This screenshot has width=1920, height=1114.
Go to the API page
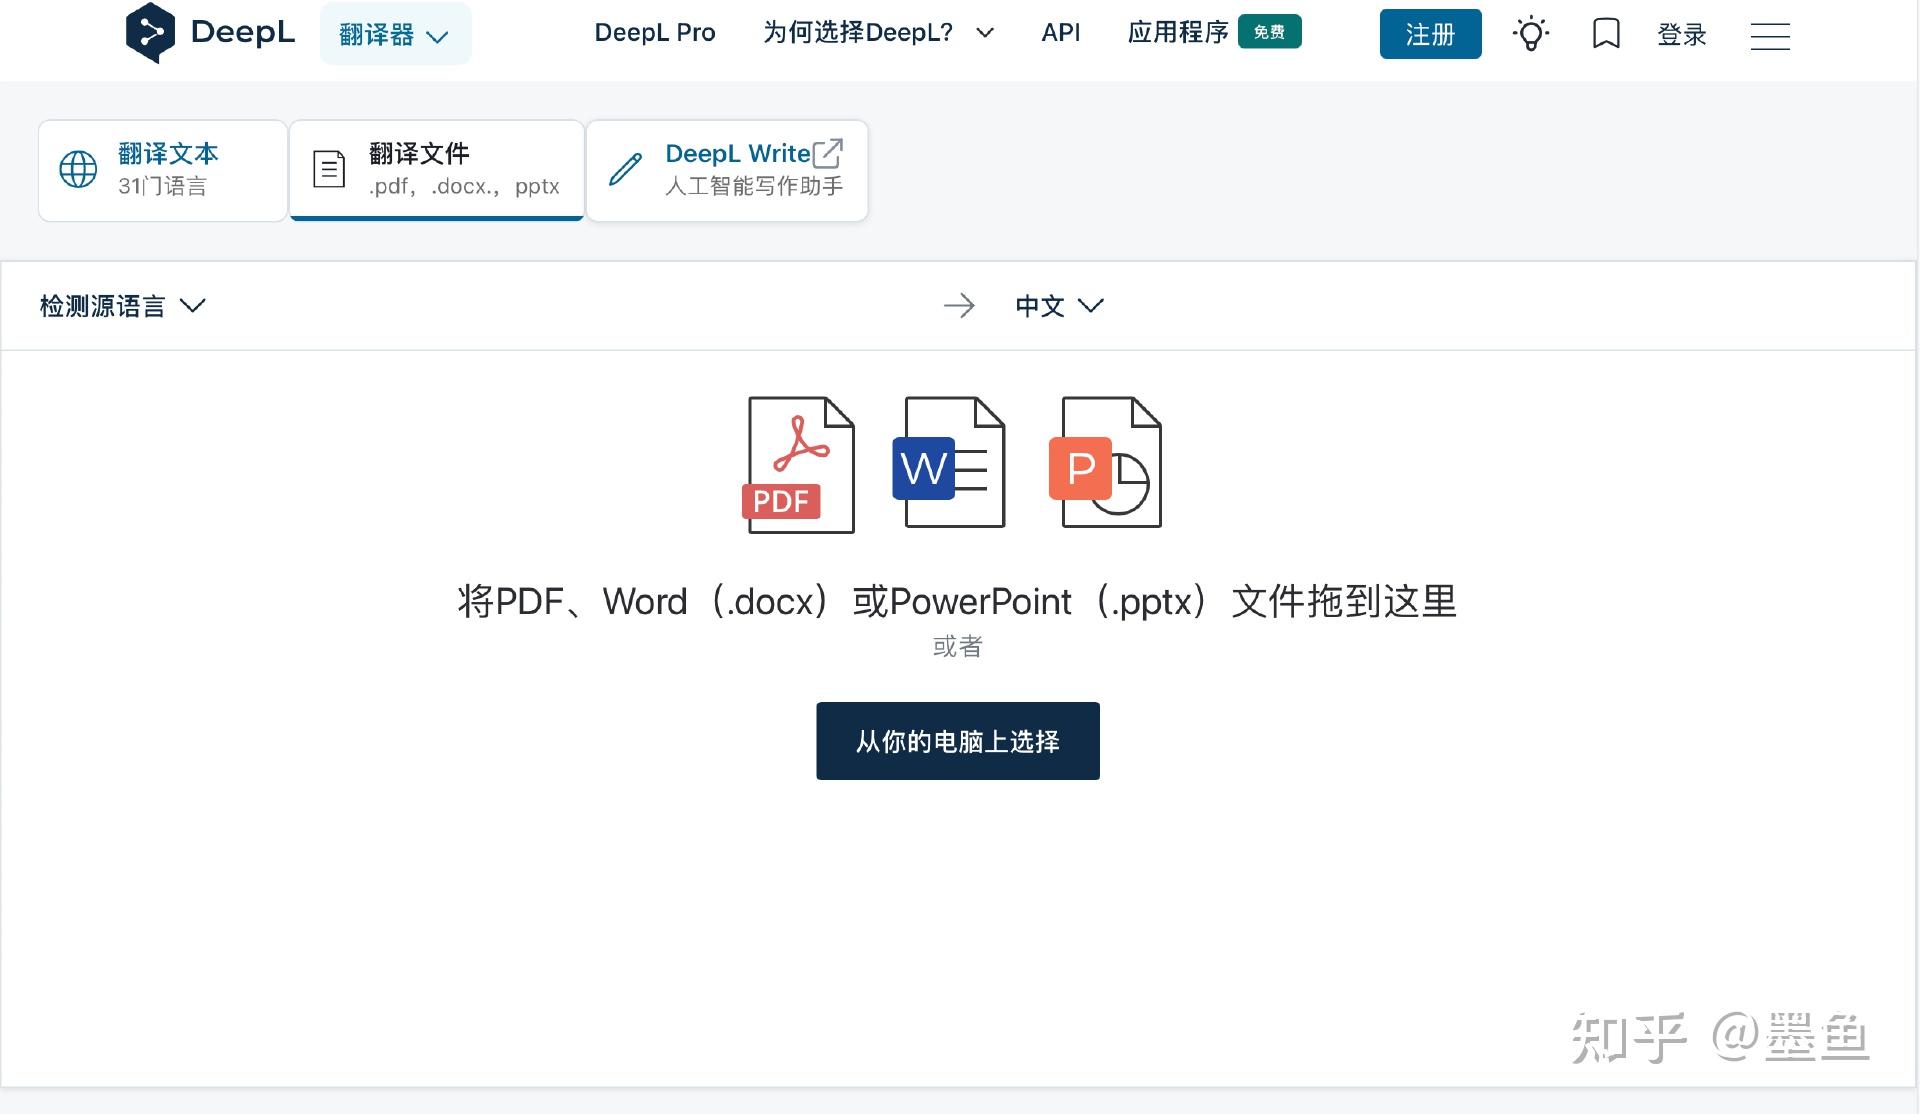pyautogui.click(x=1060, y=33)
